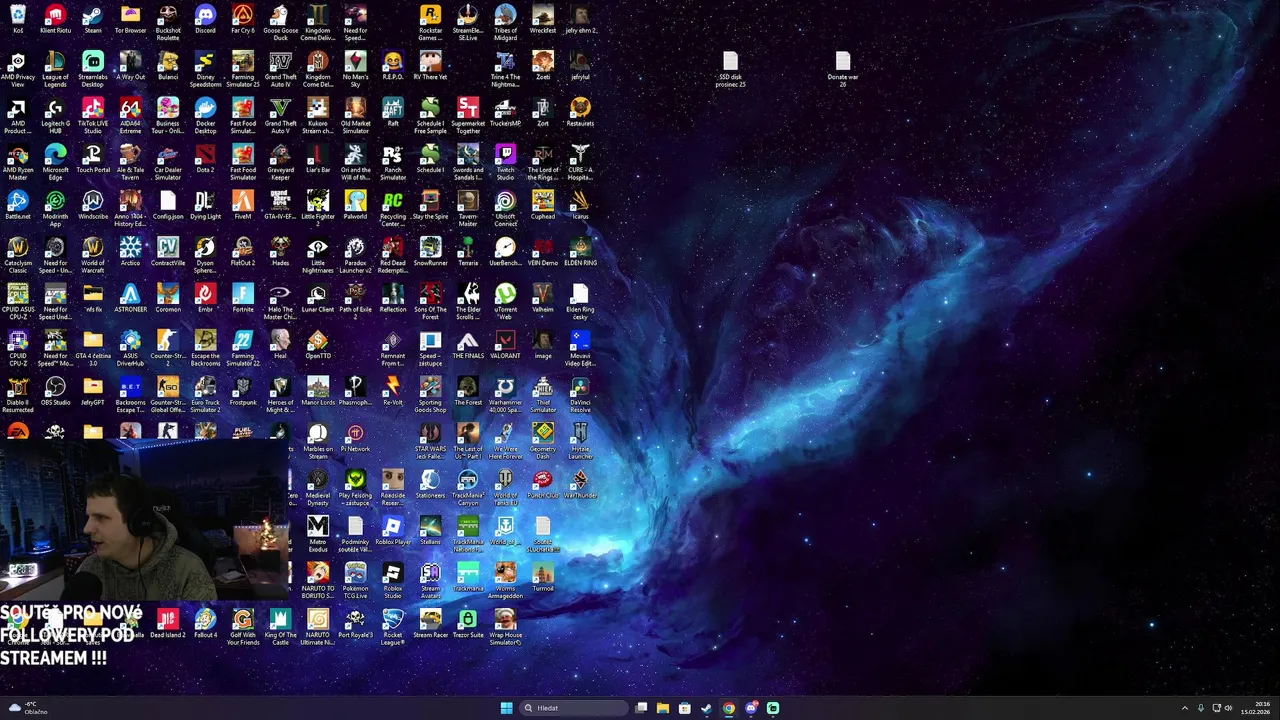Image resolution: width=1280 pixels, height=720 pixels.
Task: Open the weather widget in taskbar
Action: [30, 708]
